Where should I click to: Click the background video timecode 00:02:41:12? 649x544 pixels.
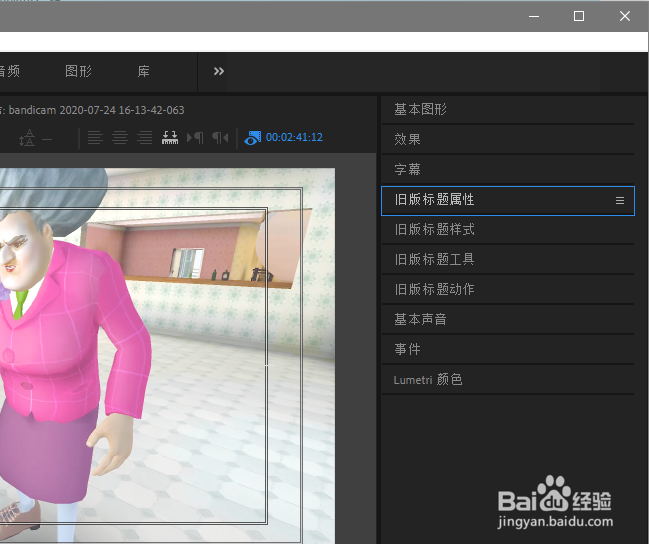pos(294,137)
